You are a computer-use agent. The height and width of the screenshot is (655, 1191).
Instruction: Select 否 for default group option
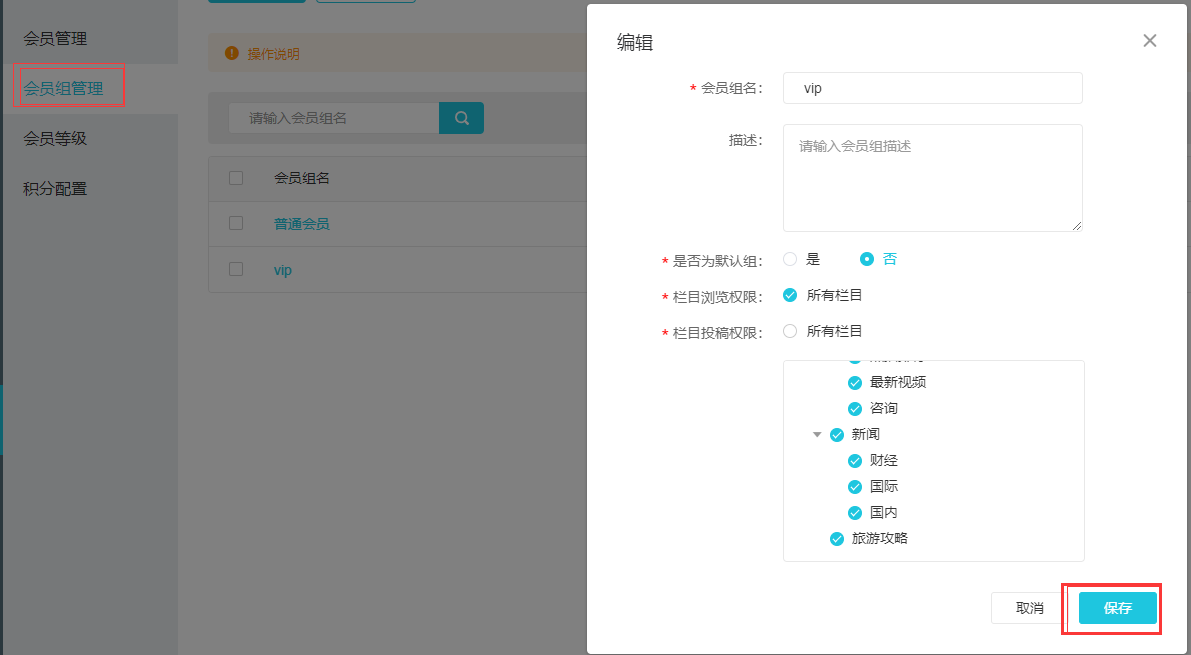point(867,259)
